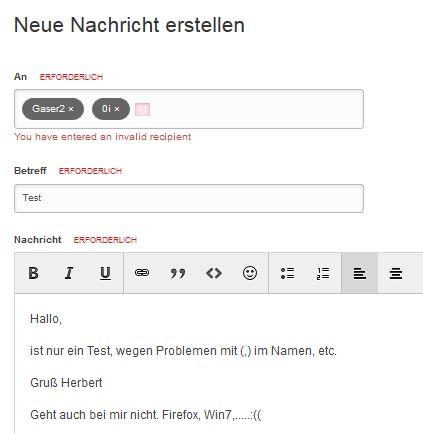
Task: Insert a hyperlink with chain icon
Action: pos(142,273)
